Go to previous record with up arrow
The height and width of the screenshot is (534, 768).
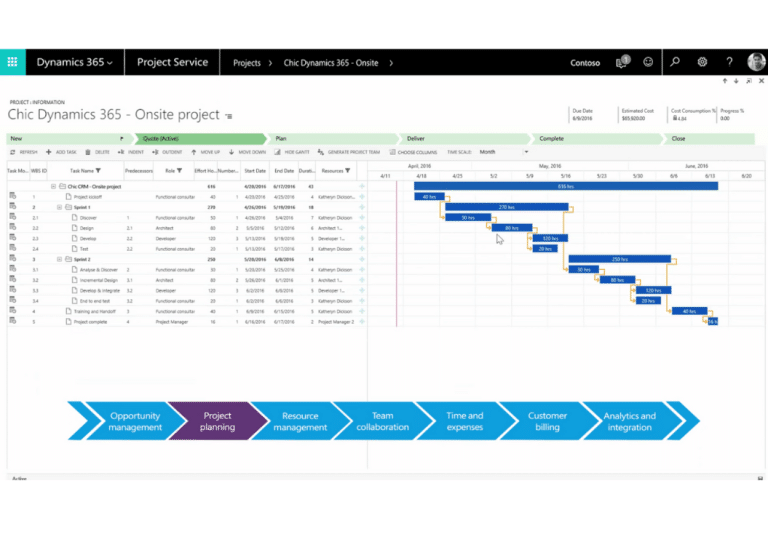(725, 81)
